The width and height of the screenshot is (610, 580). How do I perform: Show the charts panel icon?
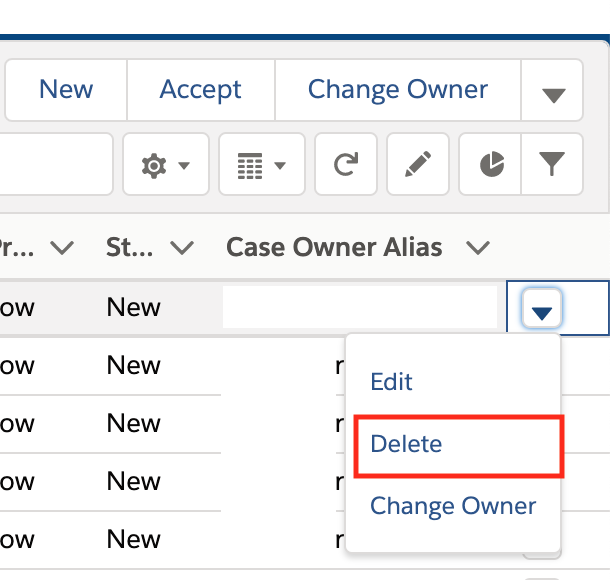(x=491, y=166)
